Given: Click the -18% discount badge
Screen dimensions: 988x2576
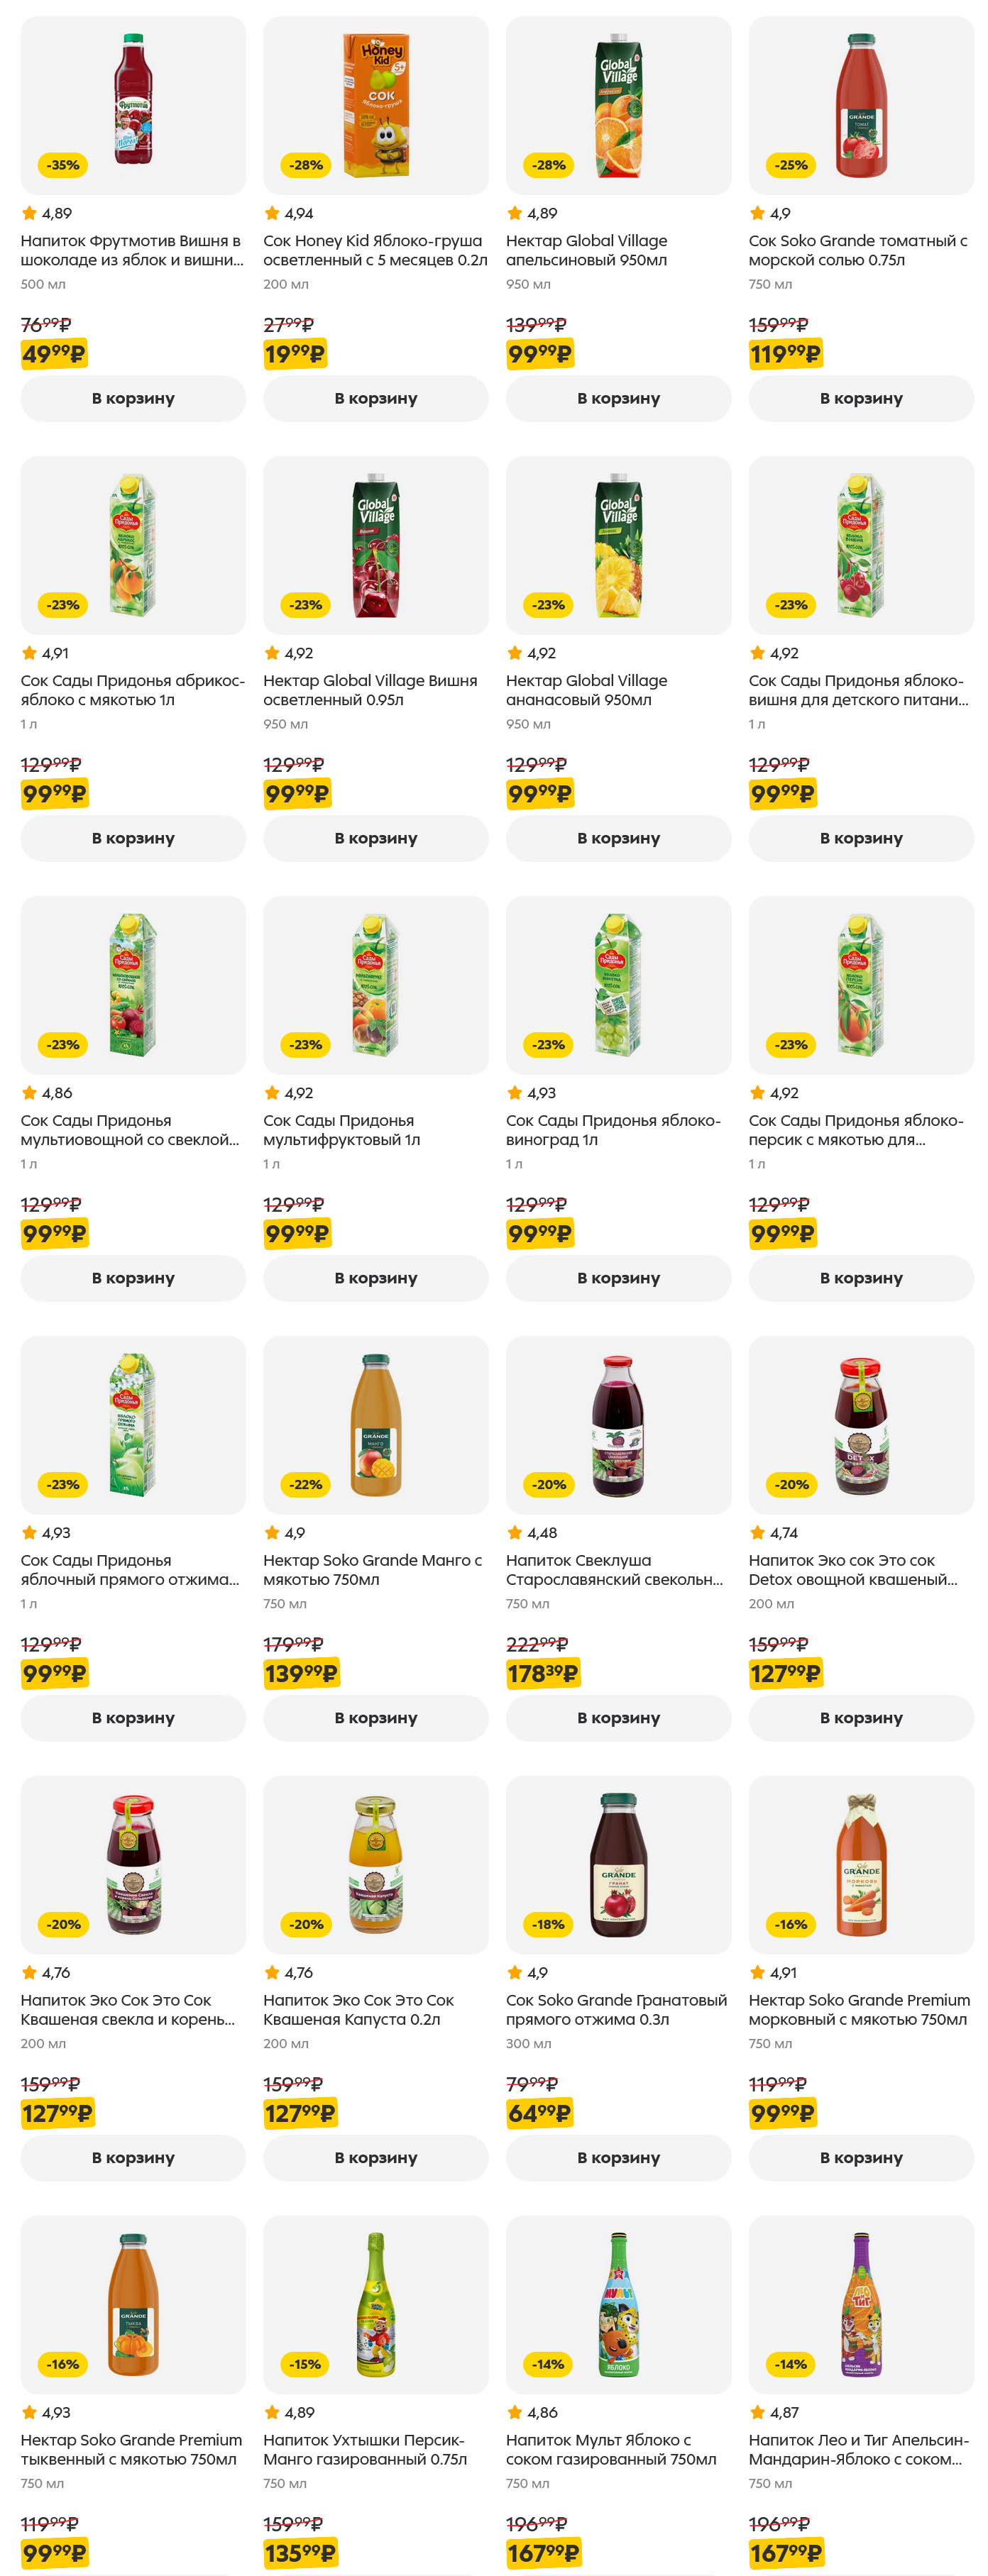Looking at the screenshot, I should coord(548,1924).
